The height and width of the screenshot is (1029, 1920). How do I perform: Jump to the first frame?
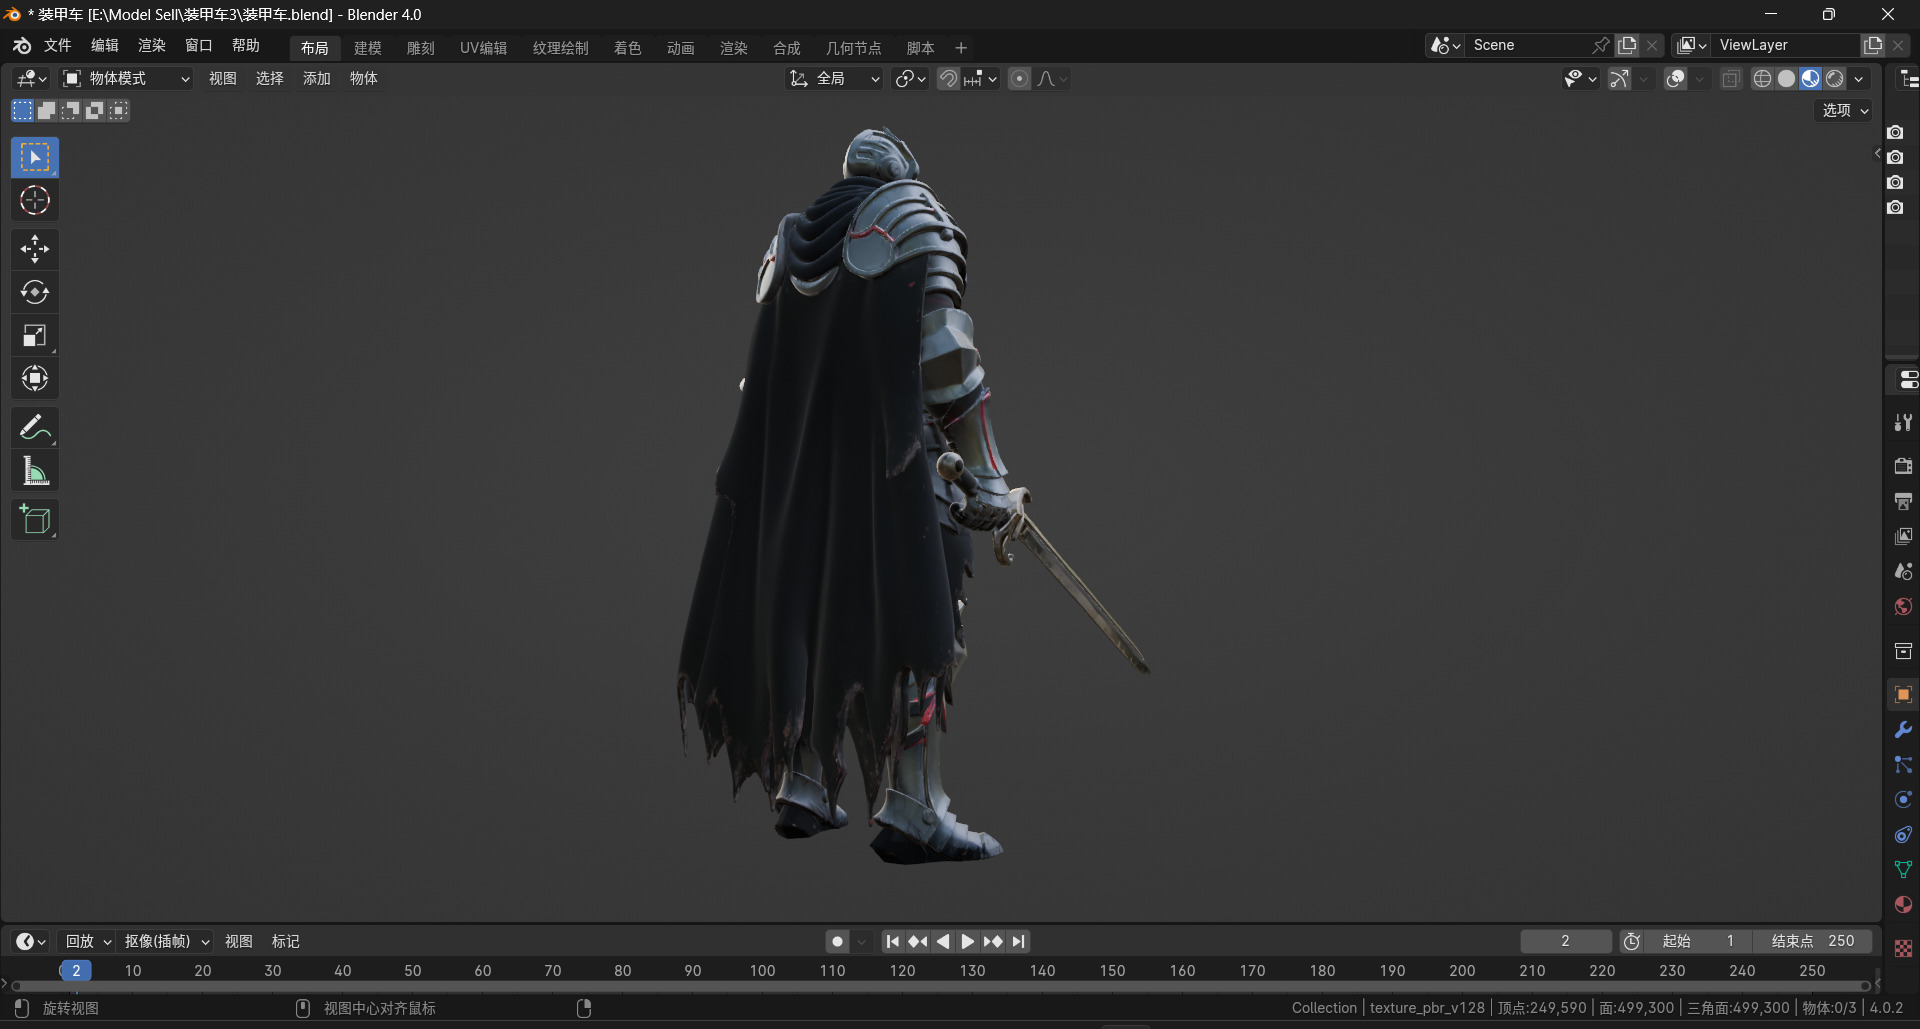(x=893, y=941)
